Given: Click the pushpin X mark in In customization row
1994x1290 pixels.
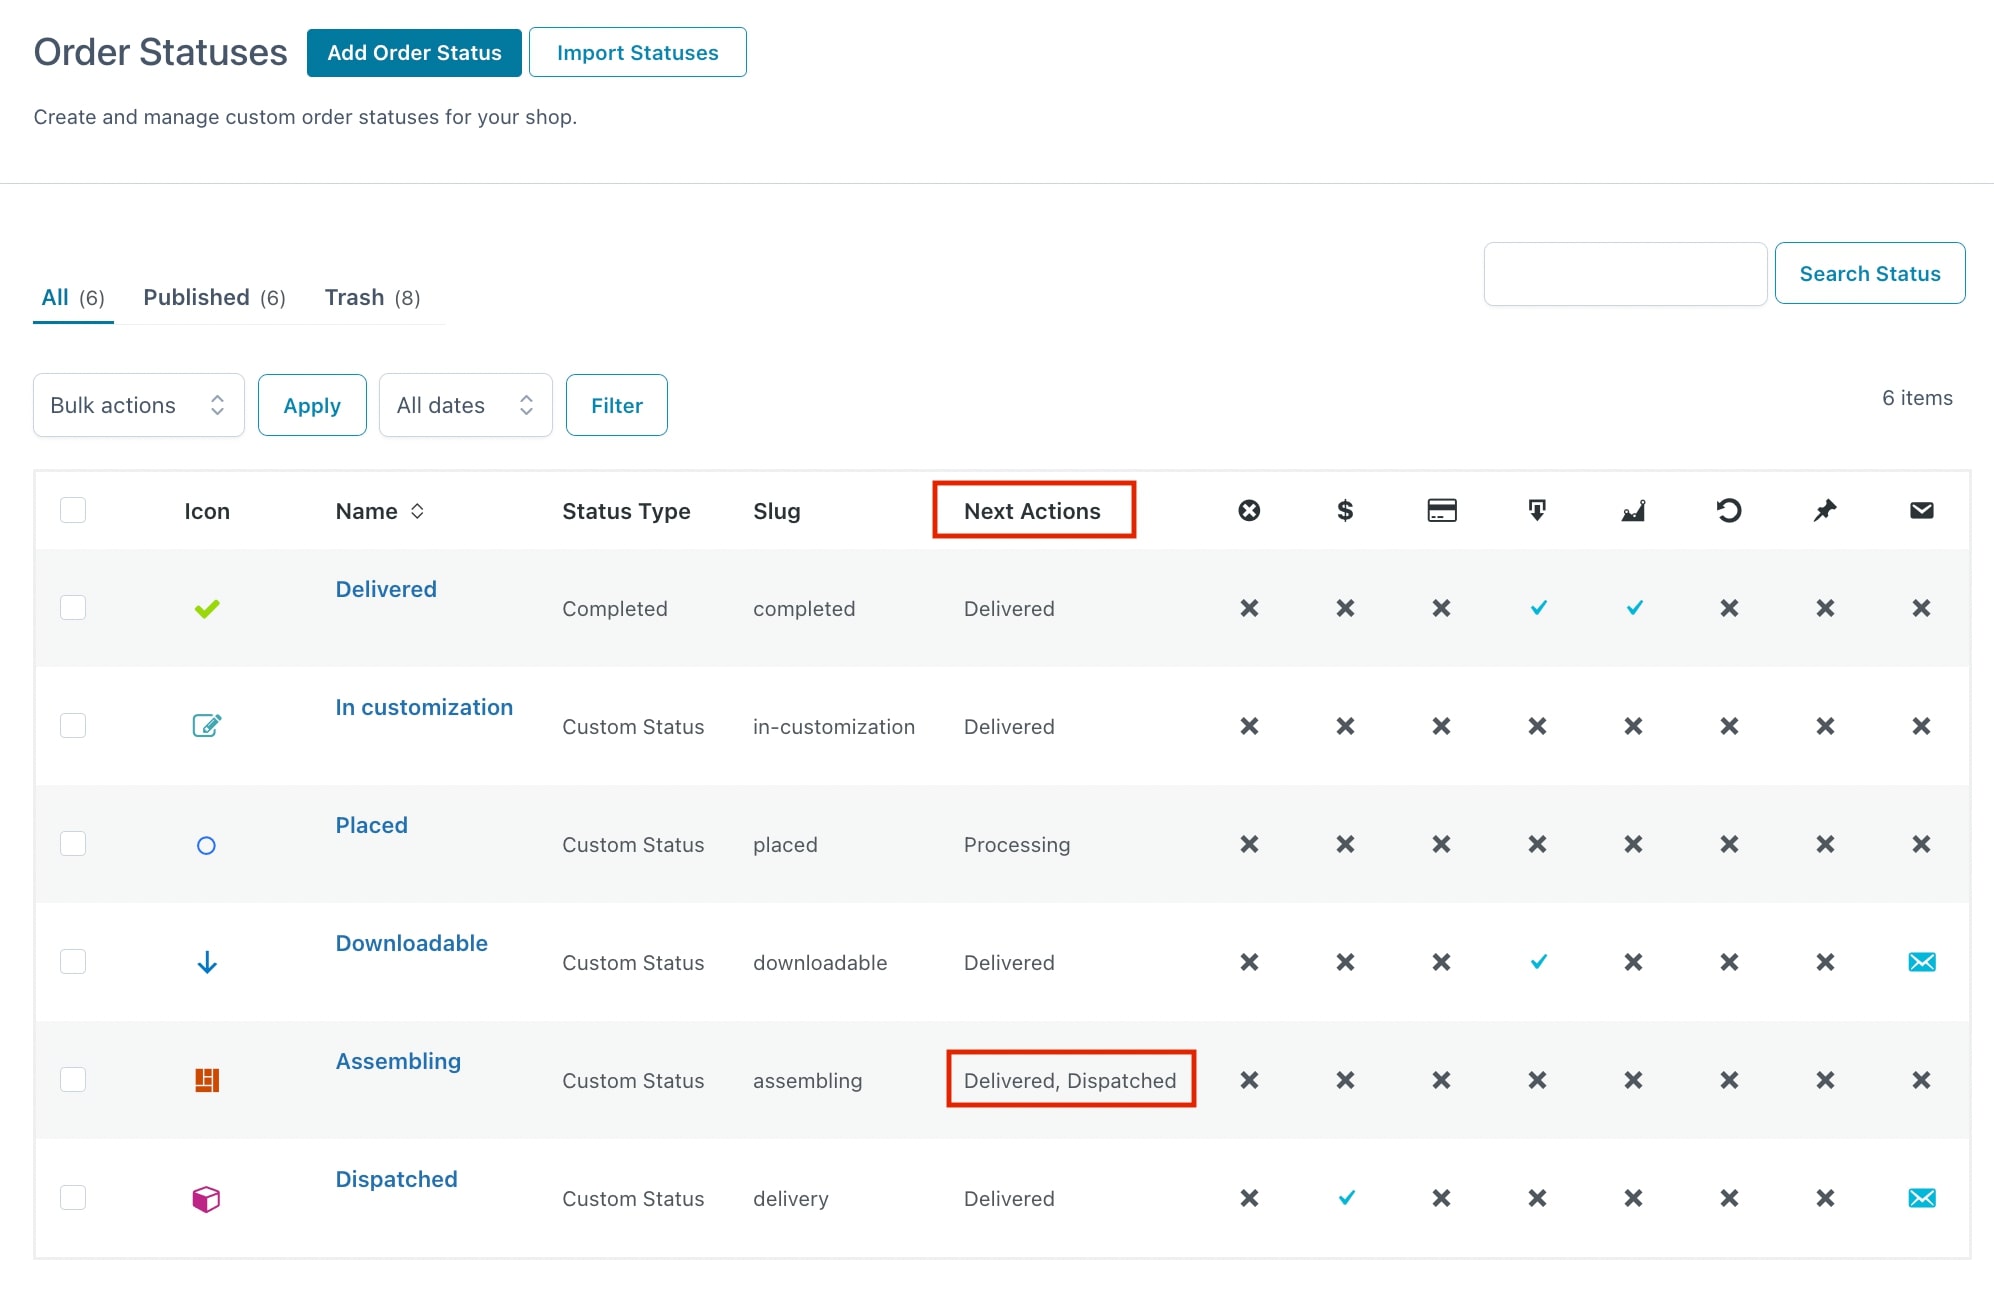Looking at the screenshot, I should (x=1825, y=726).
